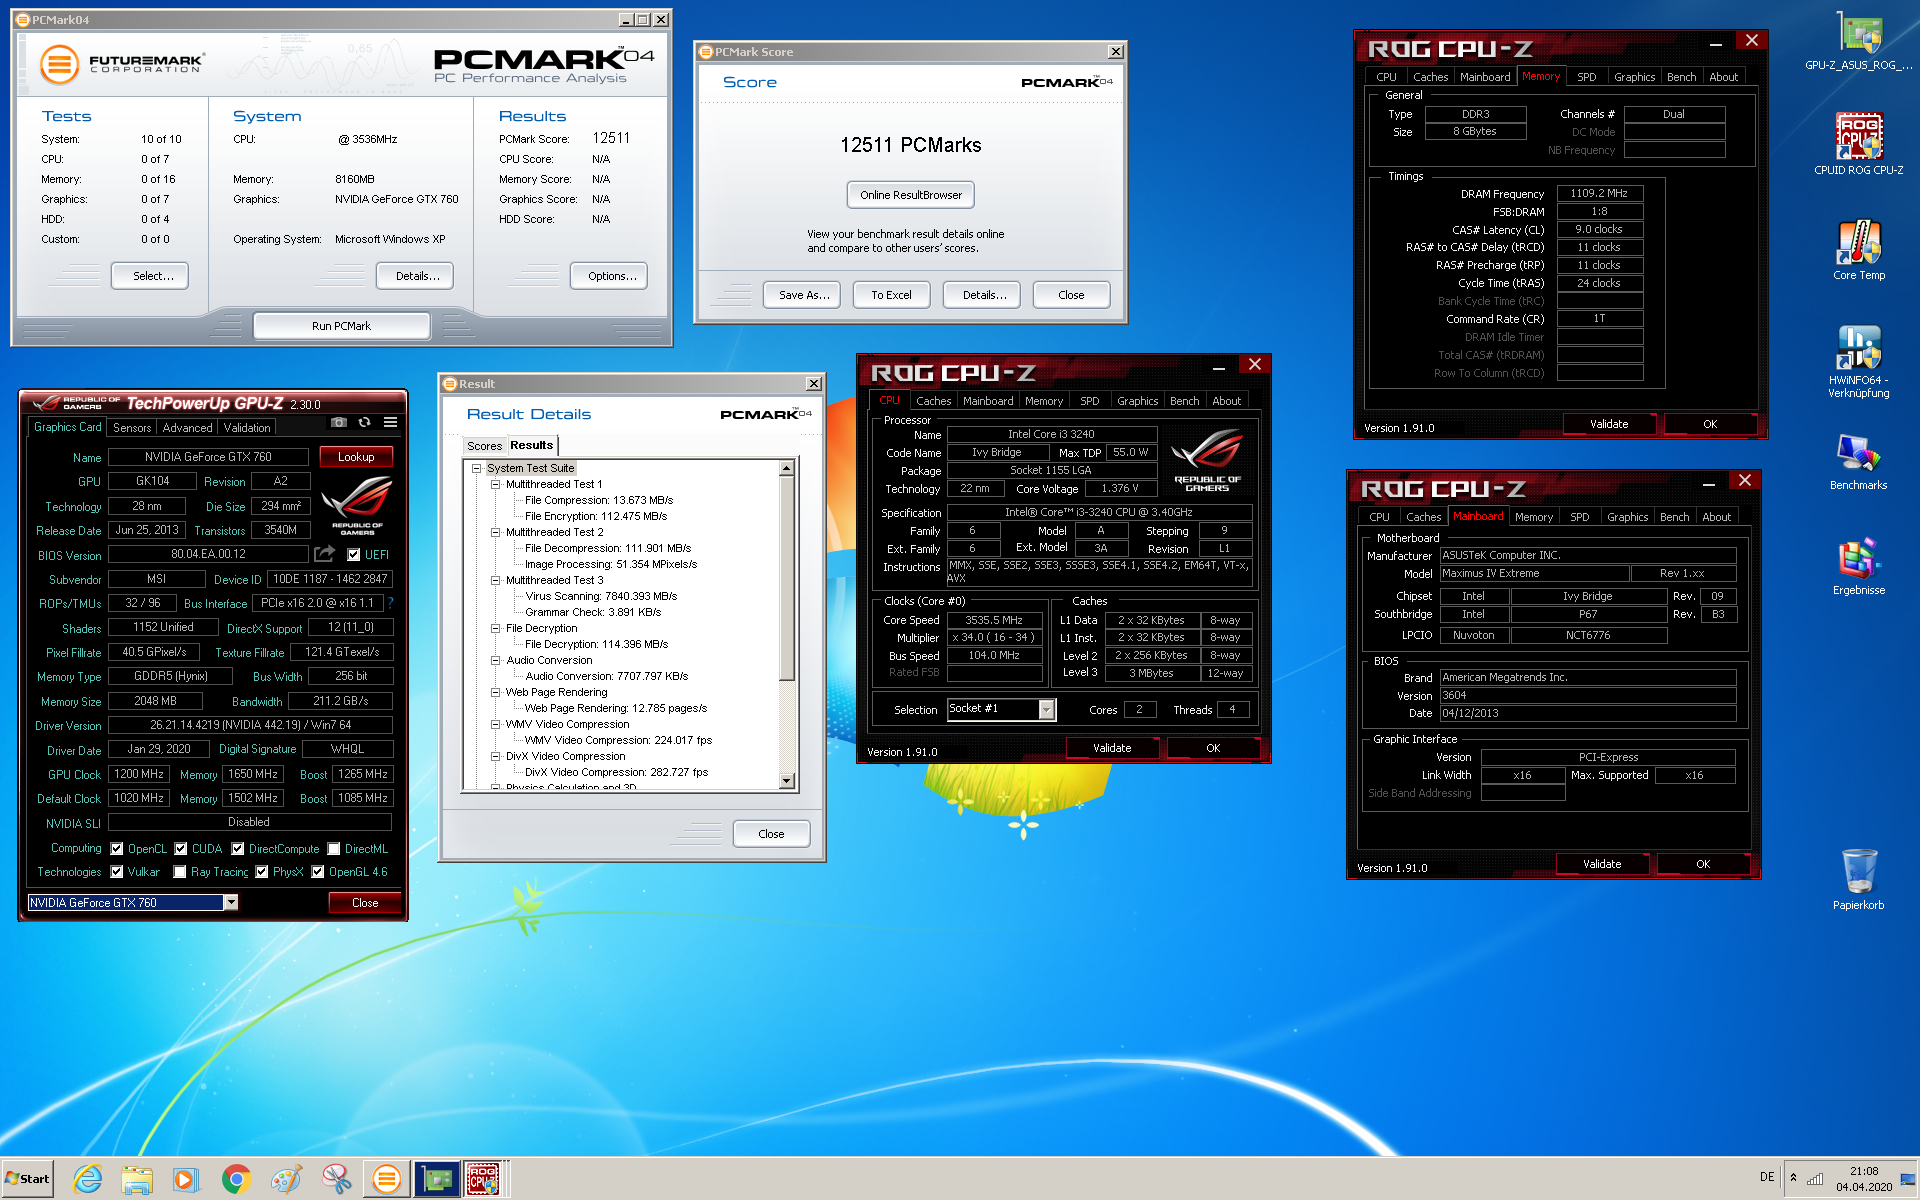
Task: Toggle the PhysX checkbox
Action: [x=262, y=872]
